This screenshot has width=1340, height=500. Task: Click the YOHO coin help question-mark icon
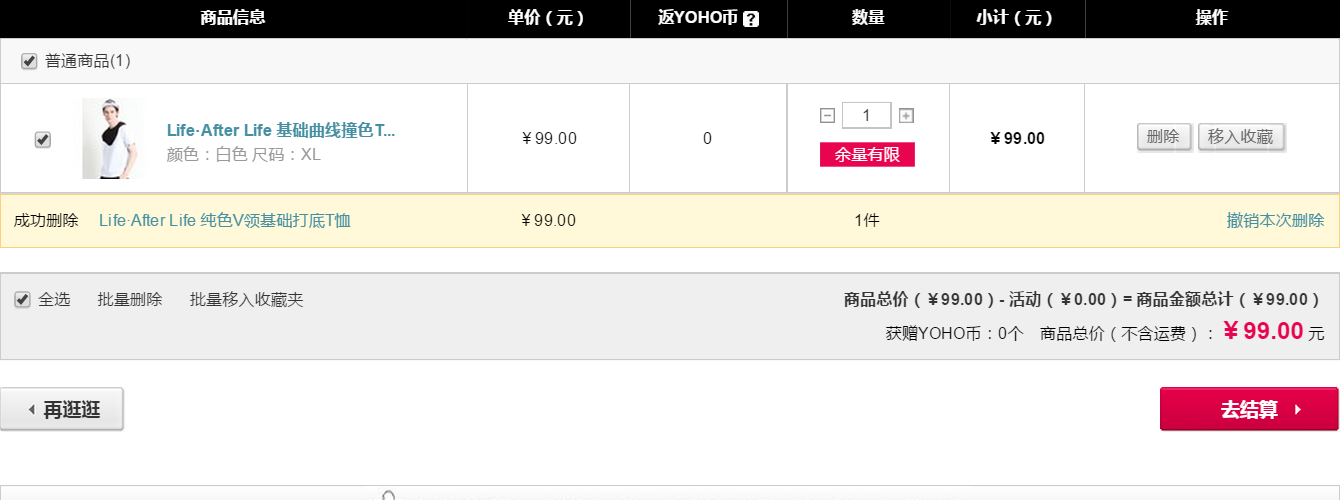pos(751,18)
